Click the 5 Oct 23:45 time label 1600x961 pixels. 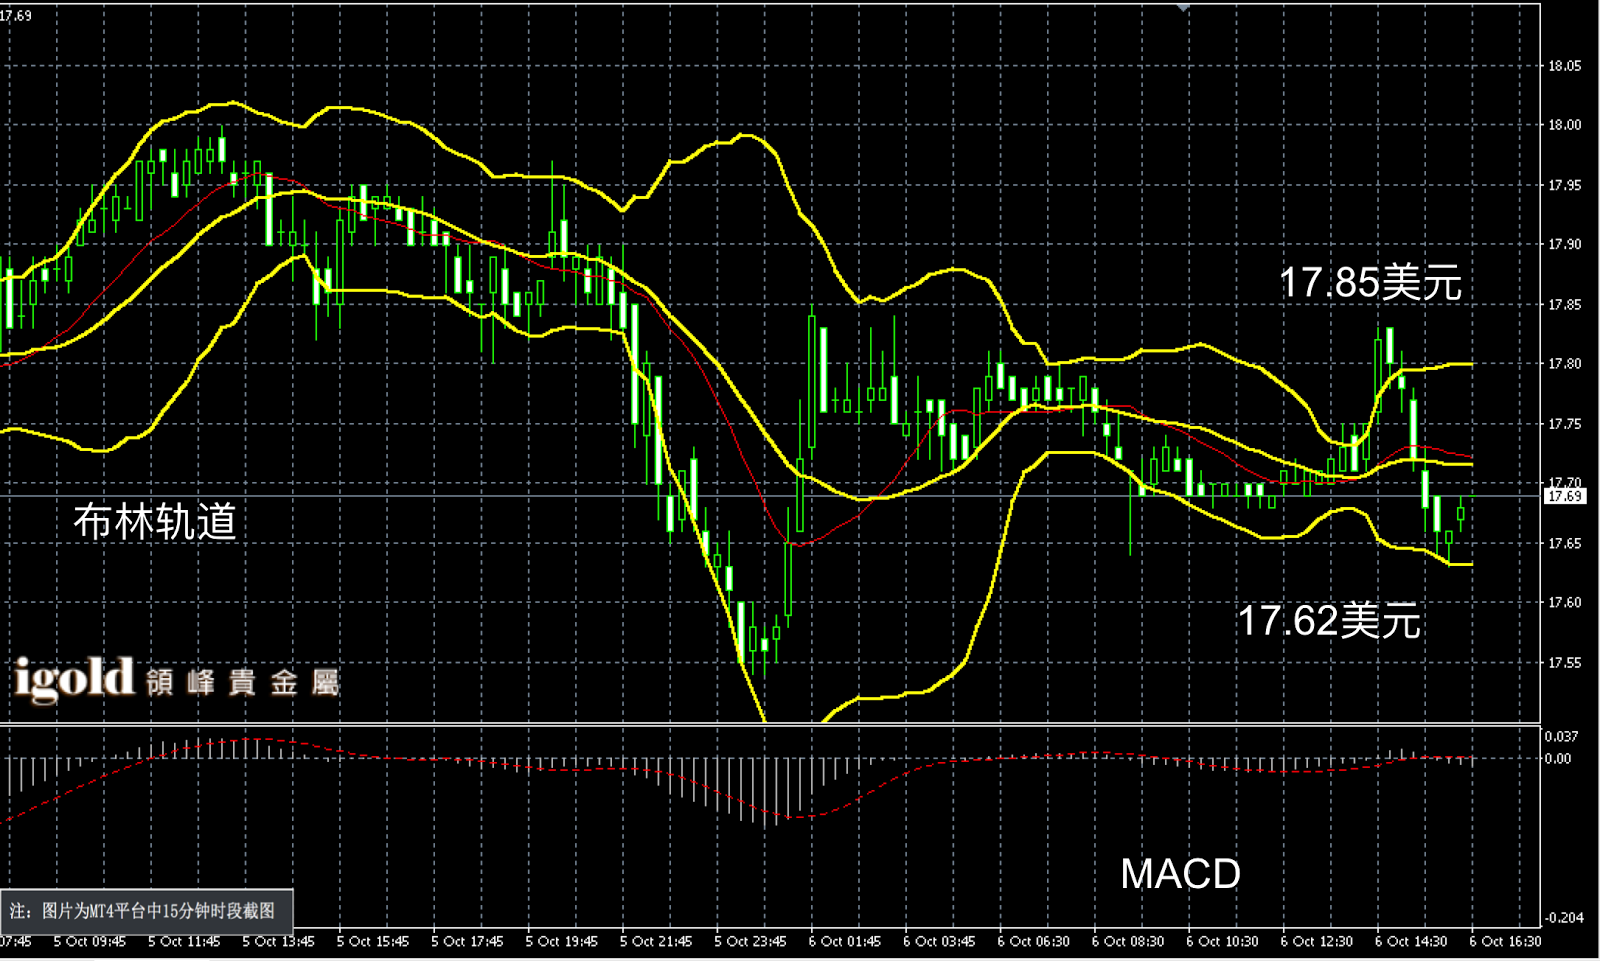[749, 942]
